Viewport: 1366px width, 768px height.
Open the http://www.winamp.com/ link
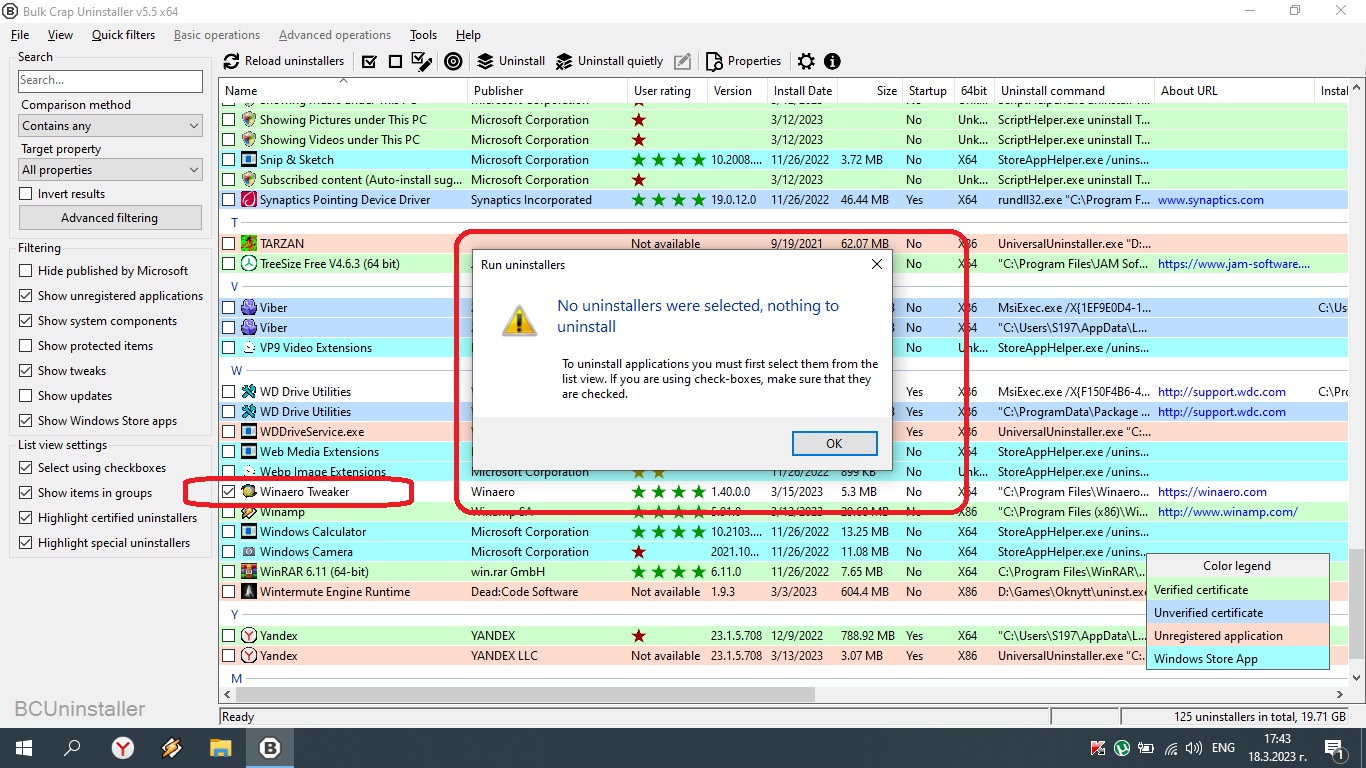pyautogui.click(x=1228, y=512)
